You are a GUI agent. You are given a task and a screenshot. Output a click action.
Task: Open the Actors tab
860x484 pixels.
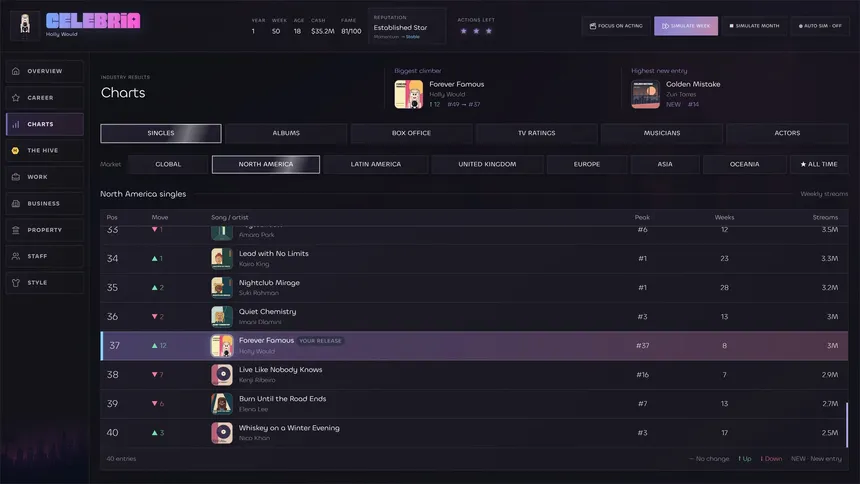pyautogui.click(x=787, y=133)
